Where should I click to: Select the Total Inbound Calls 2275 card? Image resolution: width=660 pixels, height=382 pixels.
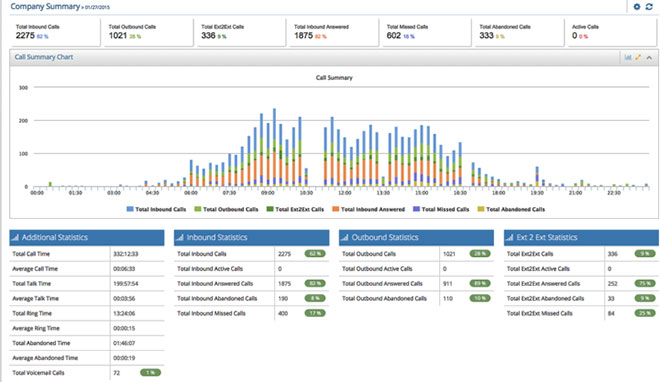tap(56, 32)
